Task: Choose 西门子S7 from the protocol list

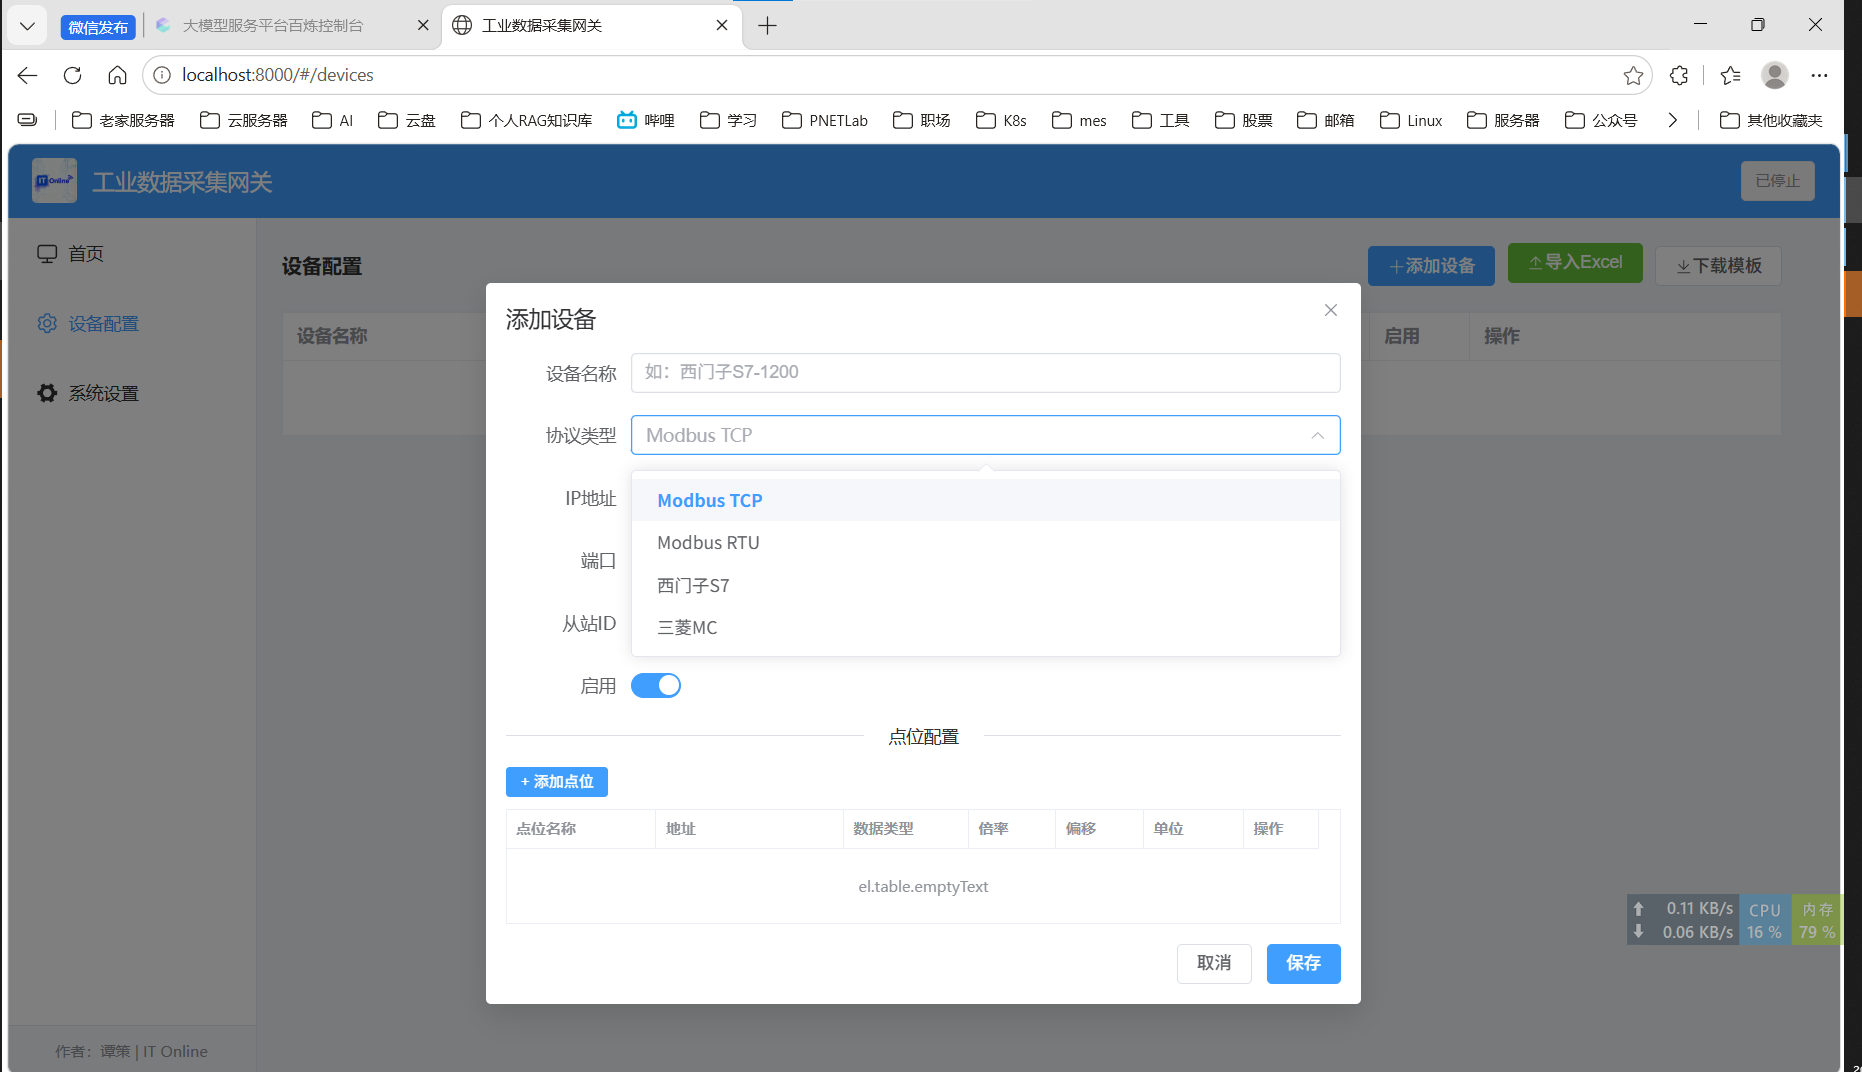Action: click(x=985, y=585)
